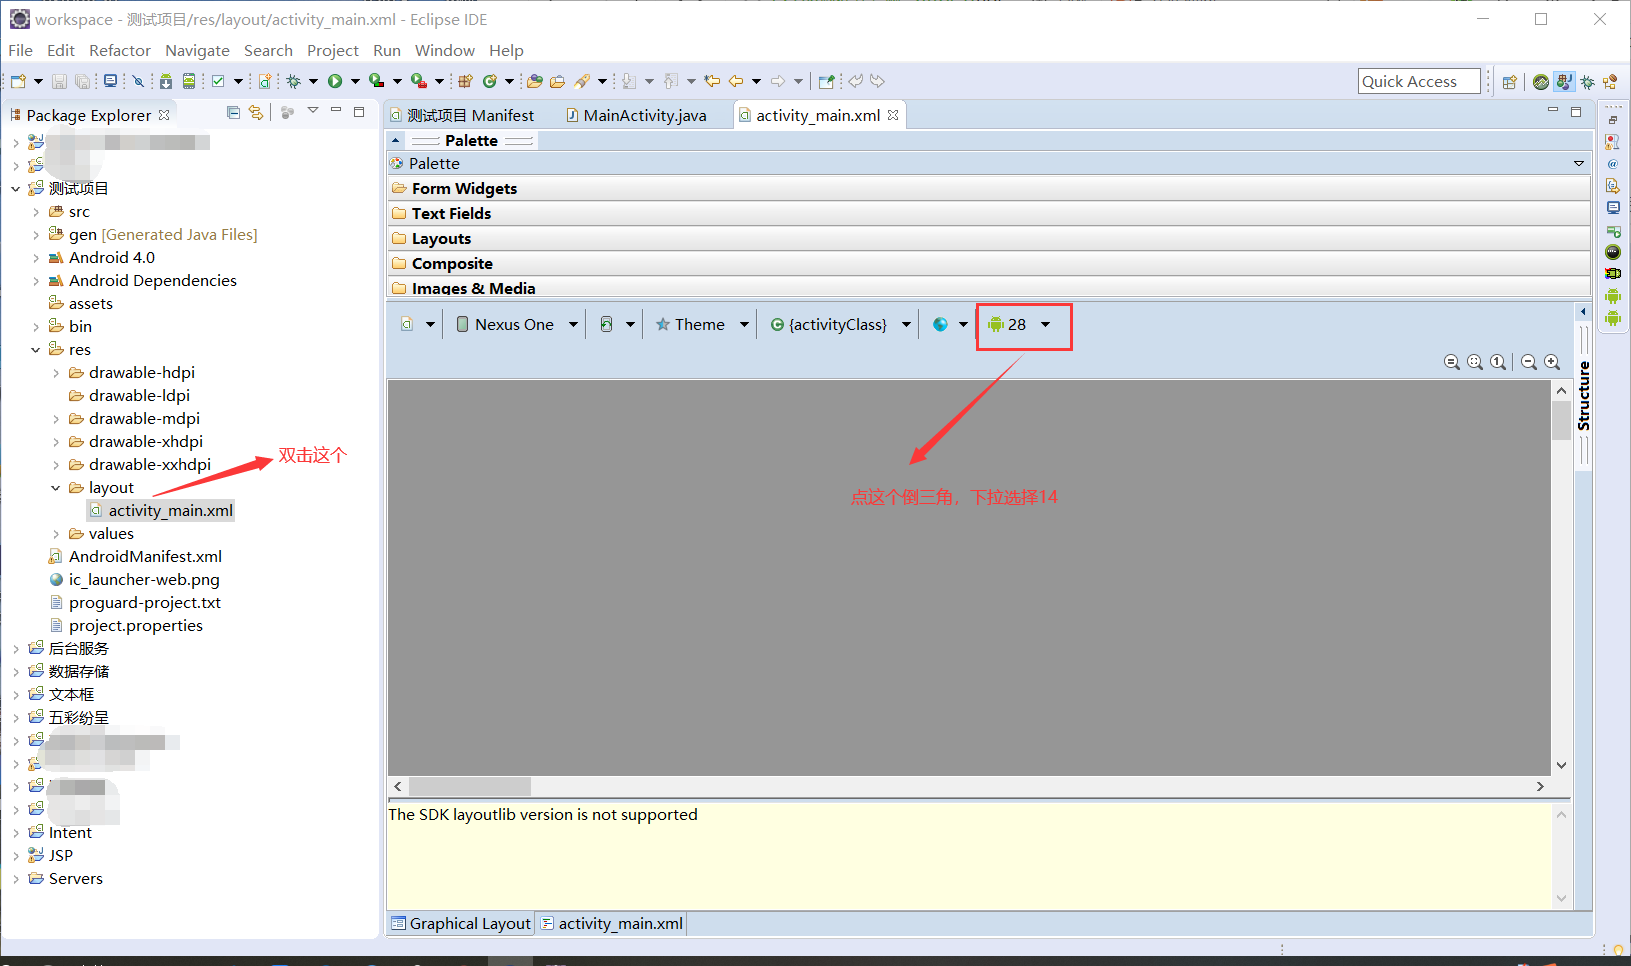
Task: Toggle Link with Editor in Package Explorer
Action: pyautogui.click(x=256, y=113)
